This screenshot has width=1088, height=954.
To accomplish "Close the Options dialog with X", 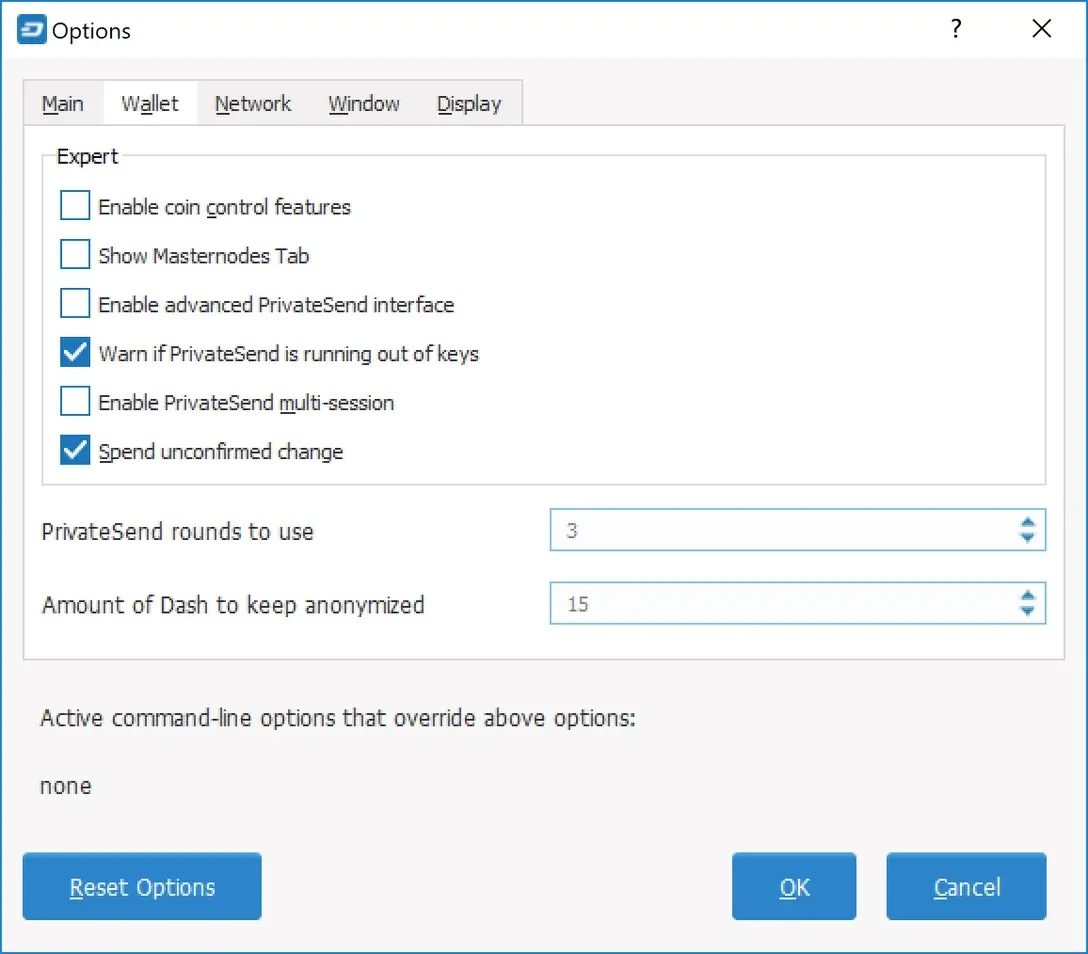I will tap(1042, 28).
